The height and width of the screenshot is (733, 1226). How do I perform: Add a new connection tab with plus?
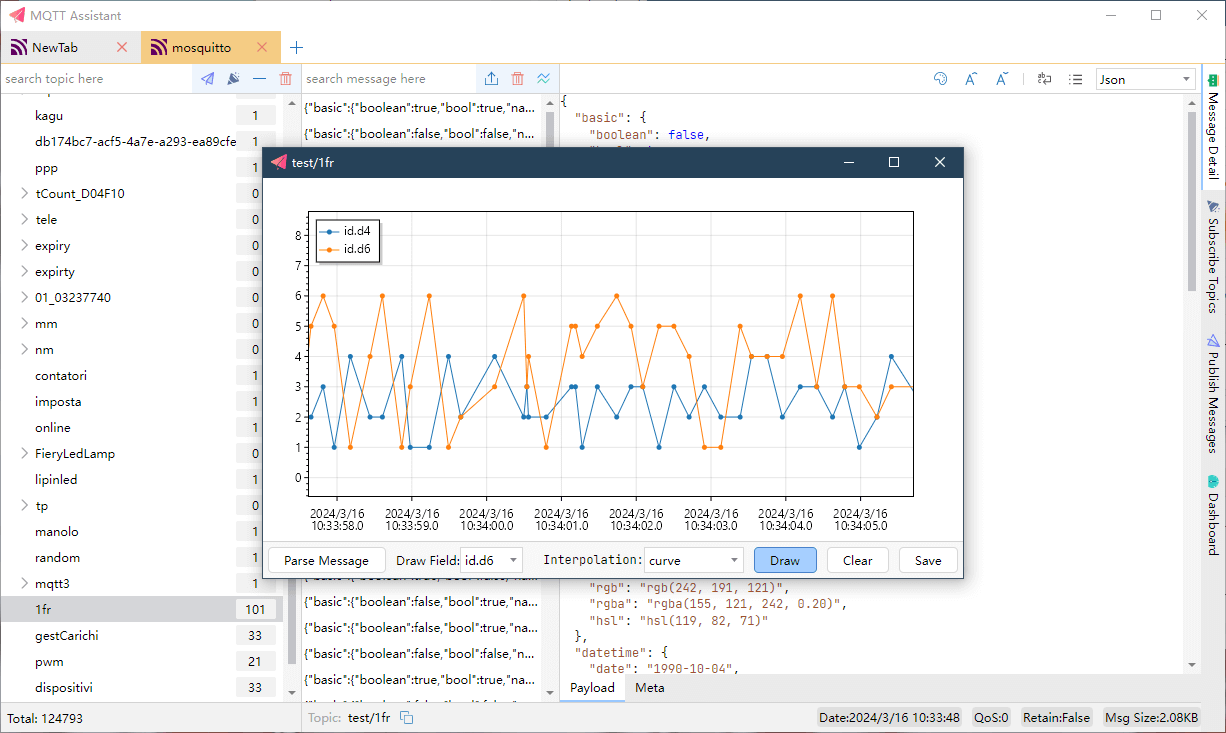297,47
